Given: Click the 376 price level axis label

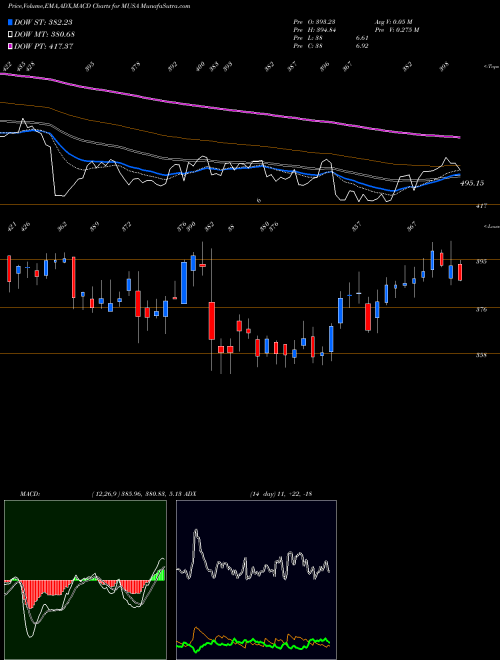Looking at the screenshot, I should (x=481, y=309).
